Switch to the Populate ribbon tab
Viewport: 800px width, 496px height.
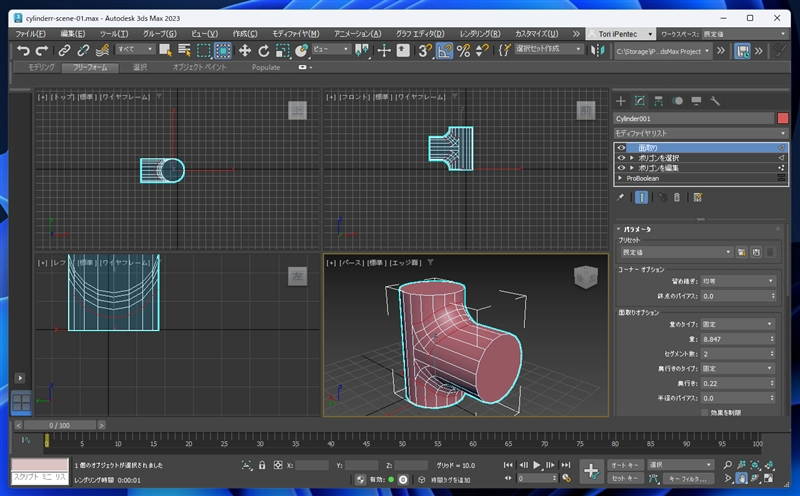click(266, 67)
